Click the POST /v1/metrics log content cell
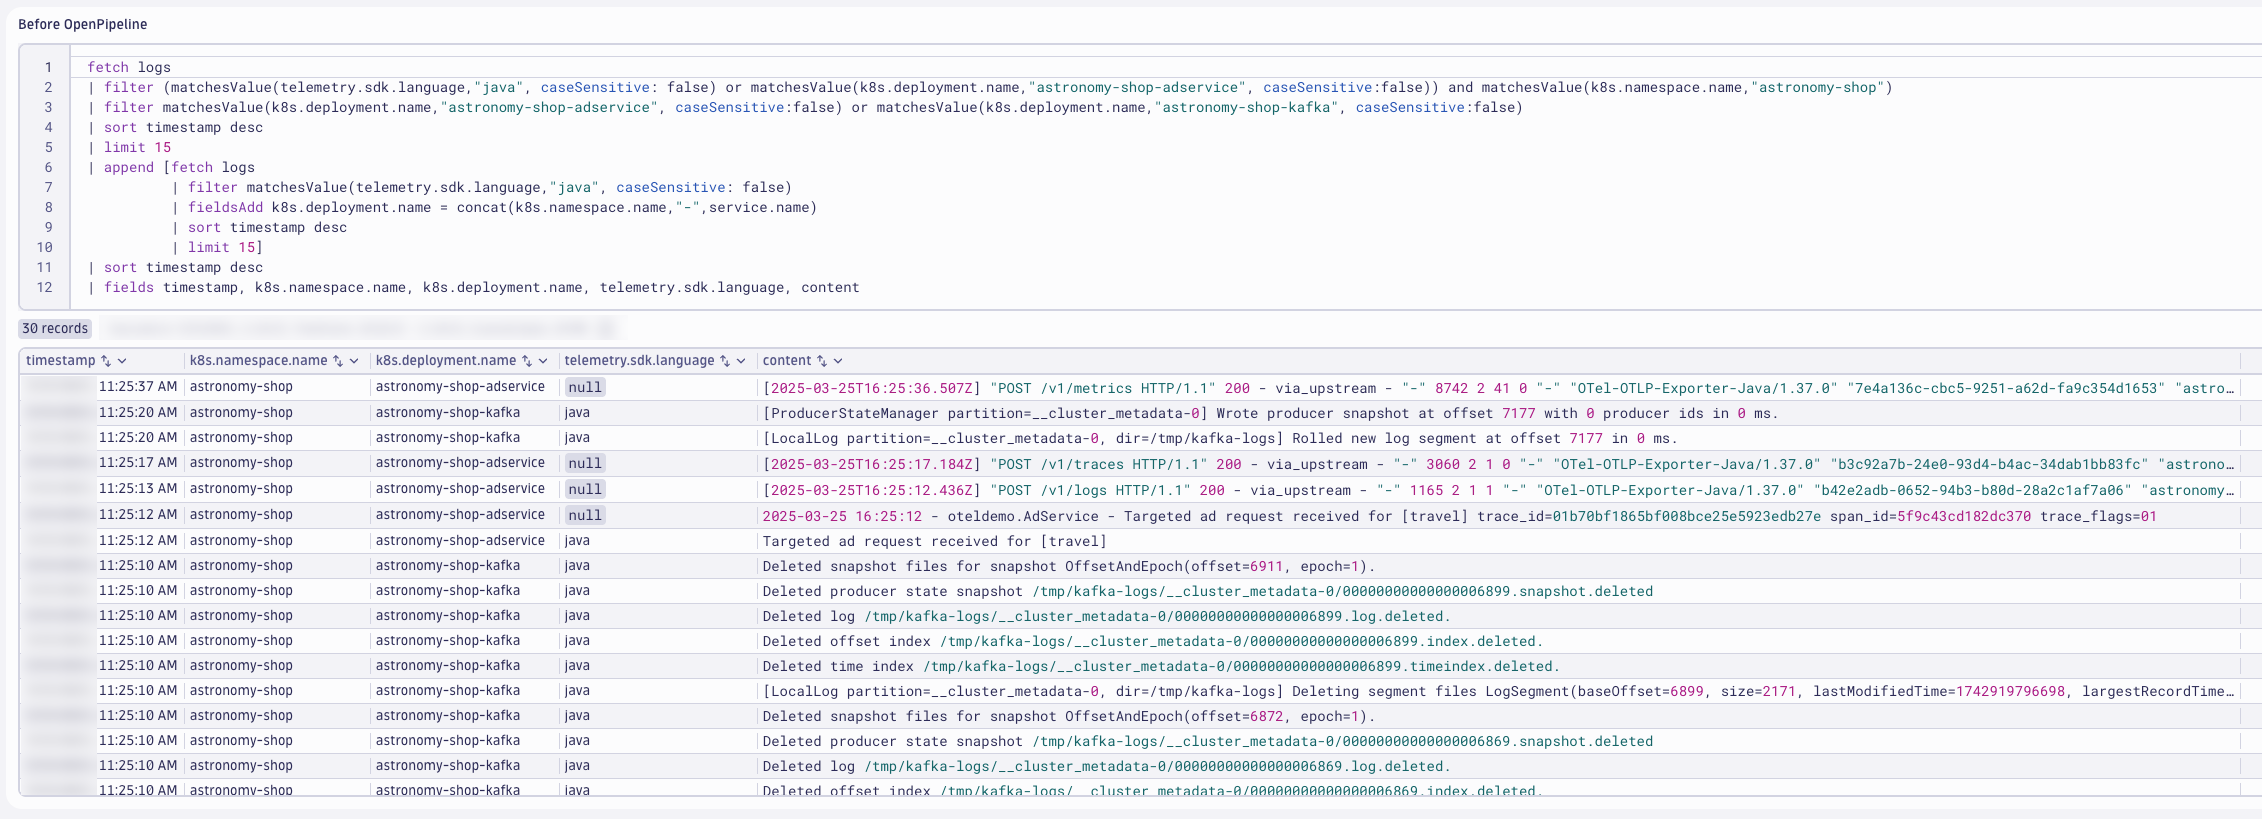Image resolution: width=2262 pixels, height=819 pixels. point(1498,388)
